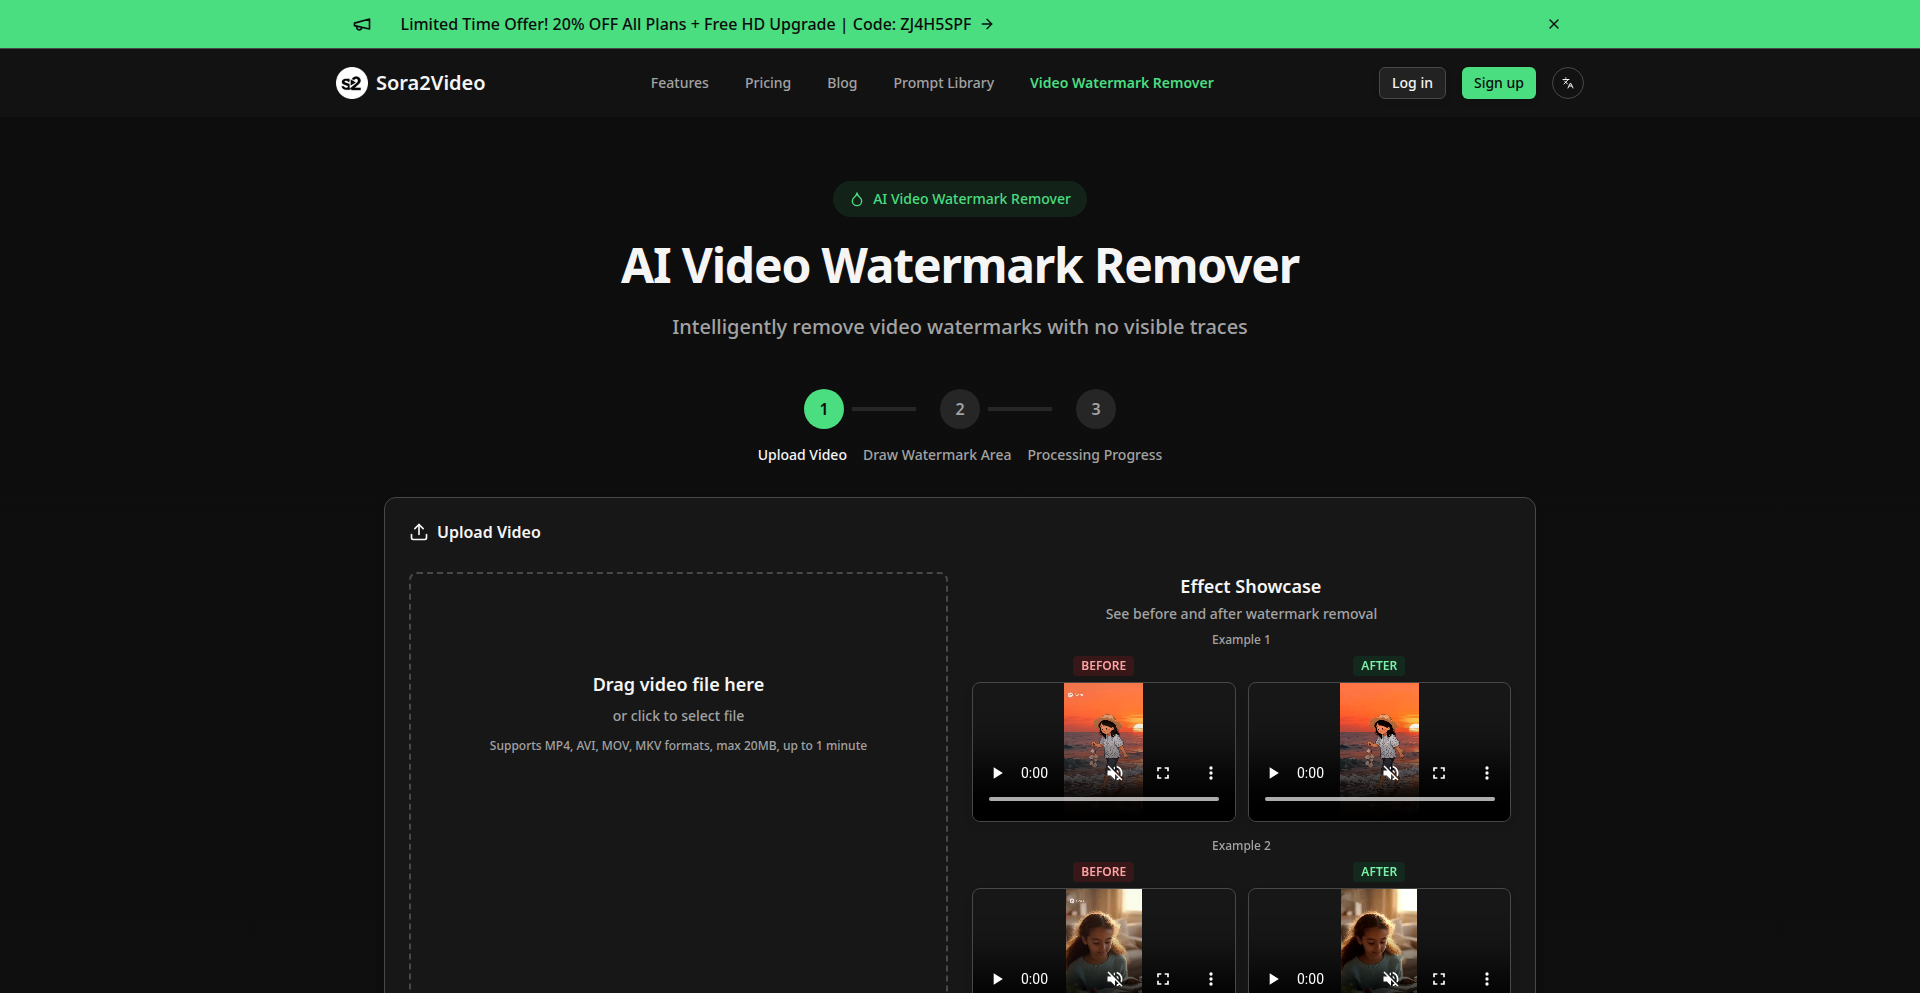Open more options on Example 2 AFTER video
The height and width of the screenshot is (993, 1920).
pyautogui.click(x=1487, y=979)
